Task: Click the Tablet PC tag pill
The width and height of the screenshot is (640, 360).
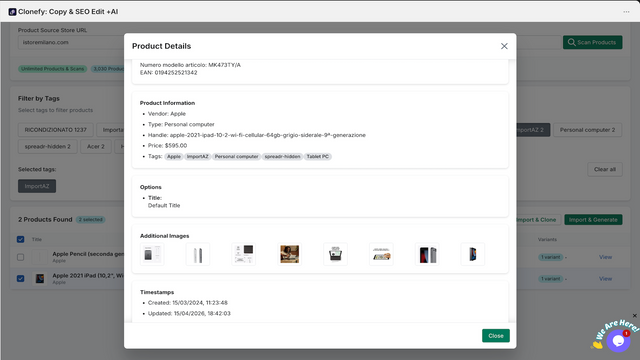Action: click(318, 156)
